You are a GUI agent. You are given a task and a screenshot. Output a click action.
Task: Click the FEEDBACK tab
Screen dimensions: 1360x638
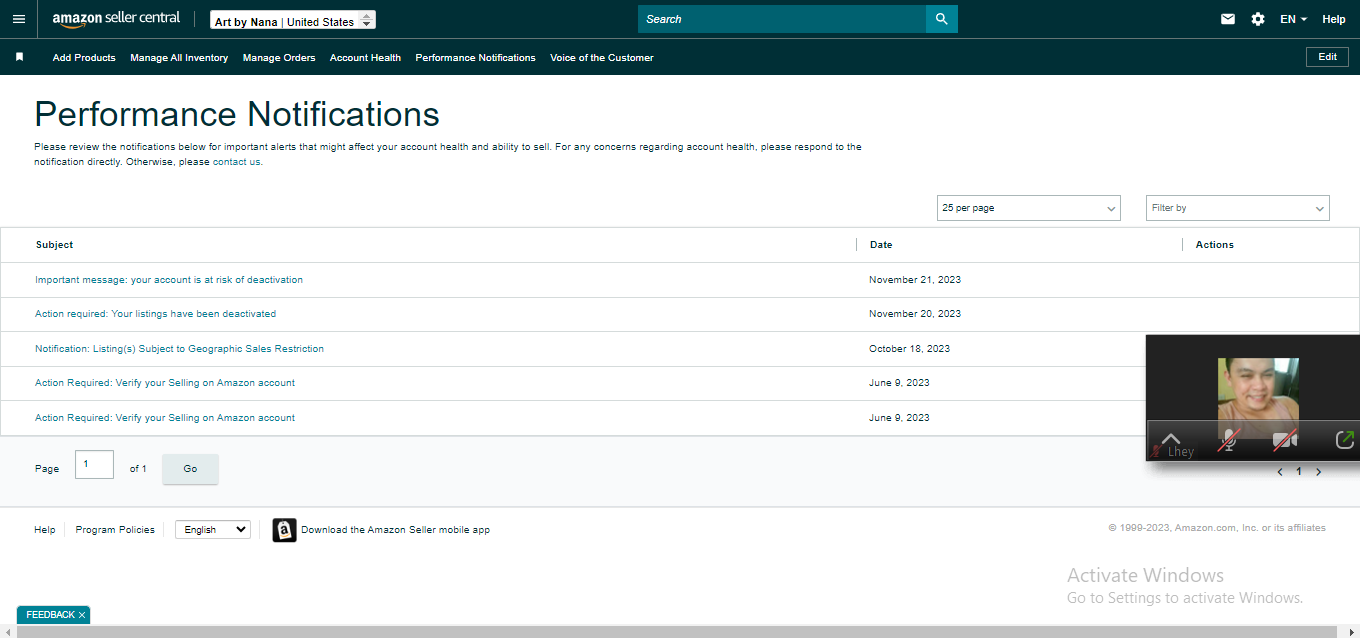pos(50,615)
